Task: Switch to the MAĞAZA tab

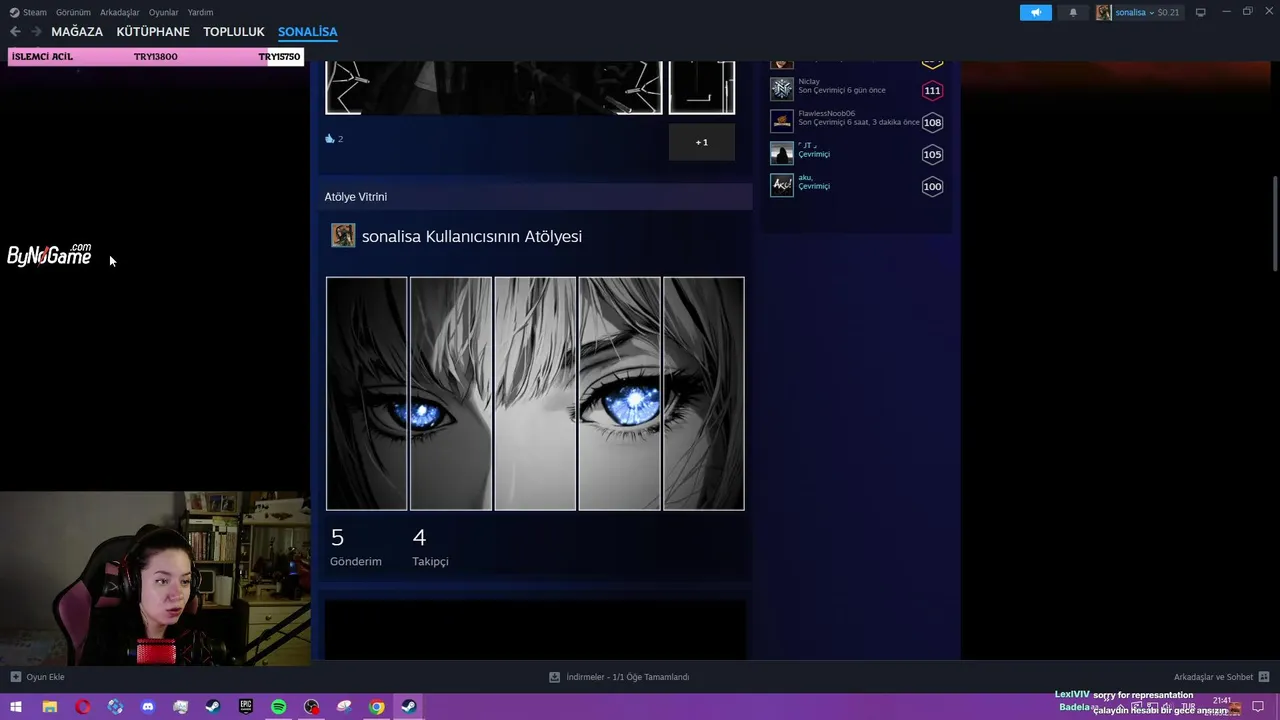Action: (77, 32)
